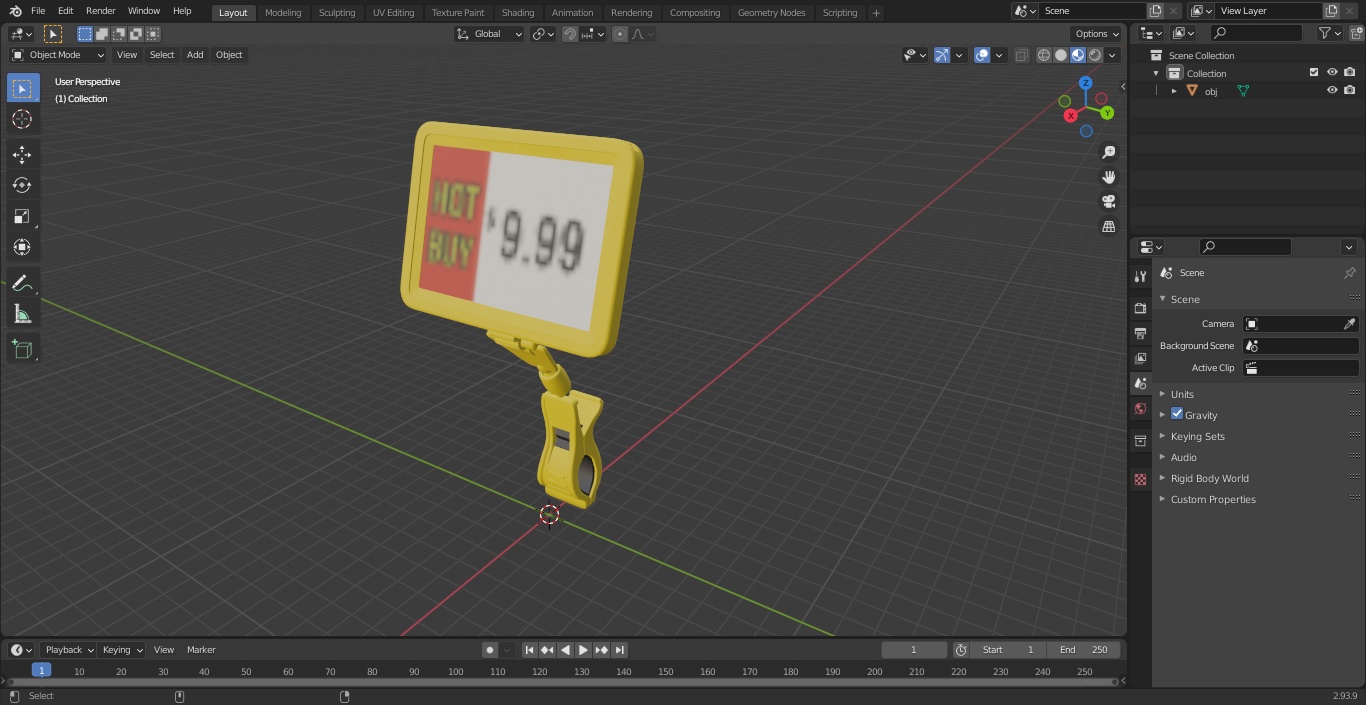Toggle visibility eye of obj
Image resolution: width=1366 pixels, height=705 pixels.
(1332, 90)
